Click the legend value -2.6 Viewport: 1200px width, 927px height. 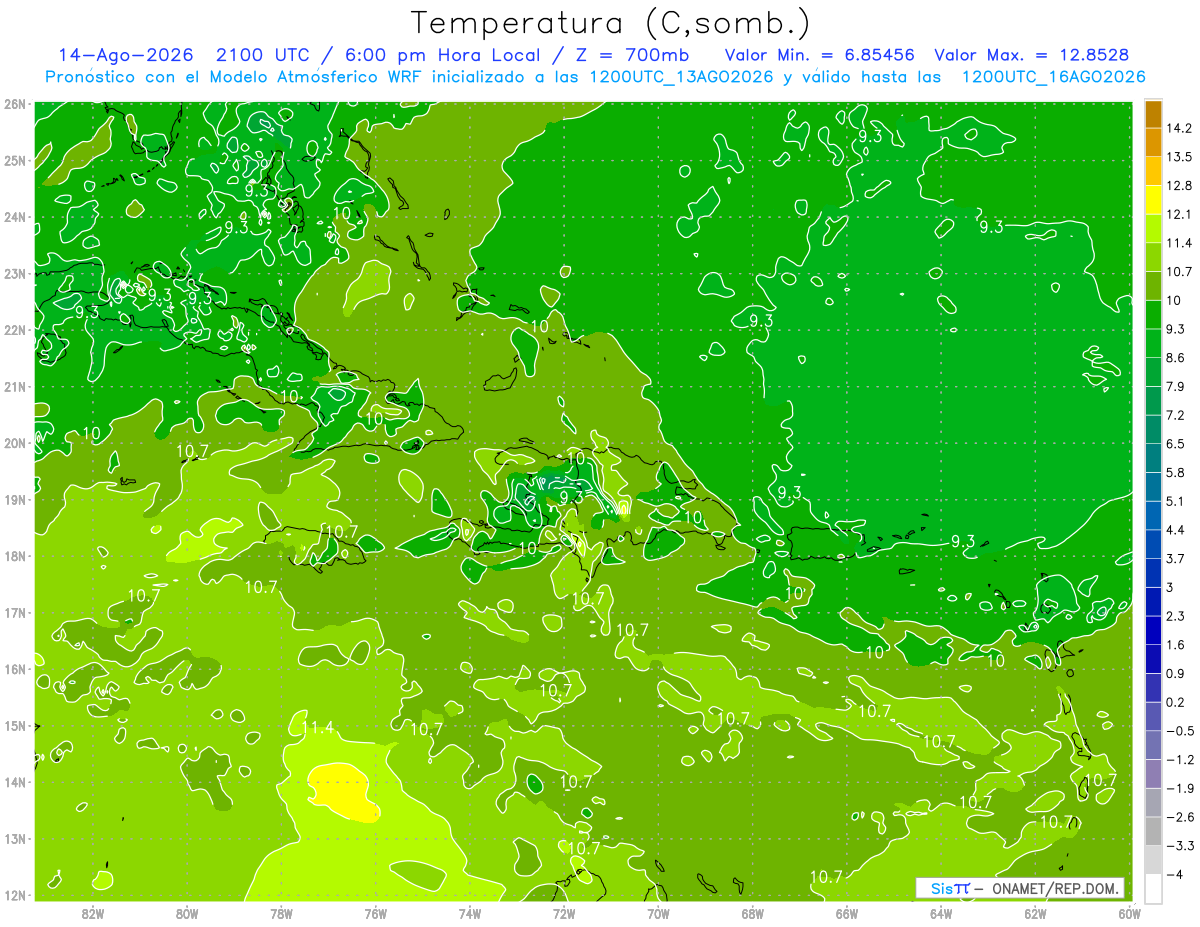coord(1179,817)
